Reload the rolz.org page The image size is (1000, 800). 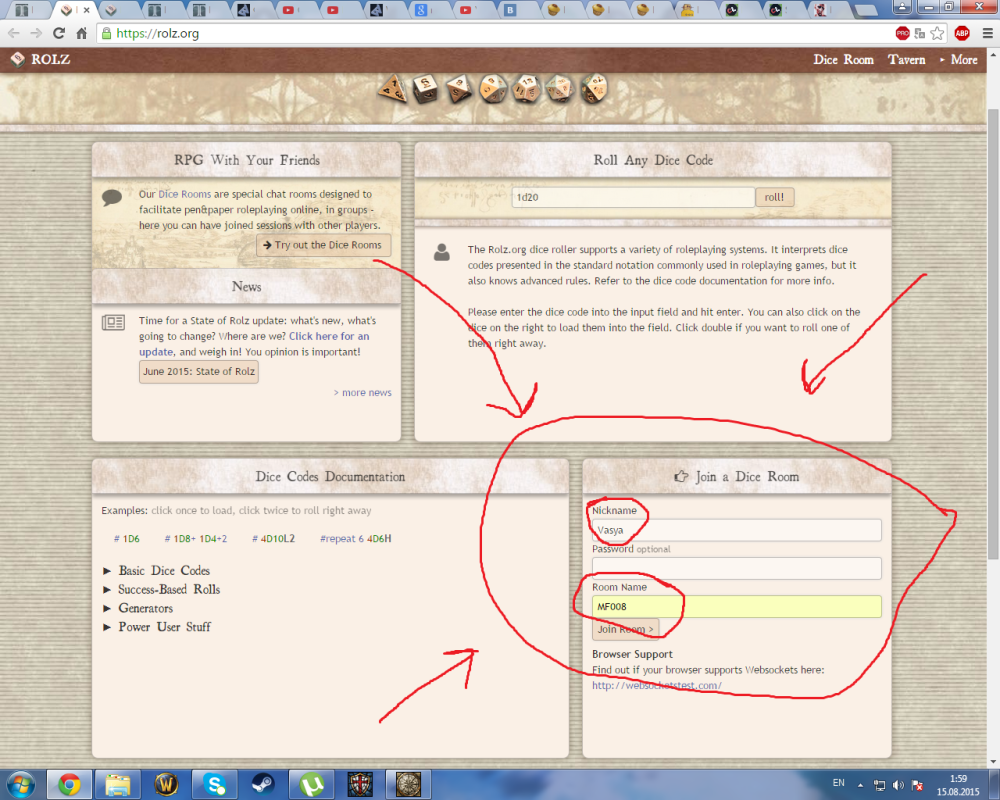tap(59, 33)
